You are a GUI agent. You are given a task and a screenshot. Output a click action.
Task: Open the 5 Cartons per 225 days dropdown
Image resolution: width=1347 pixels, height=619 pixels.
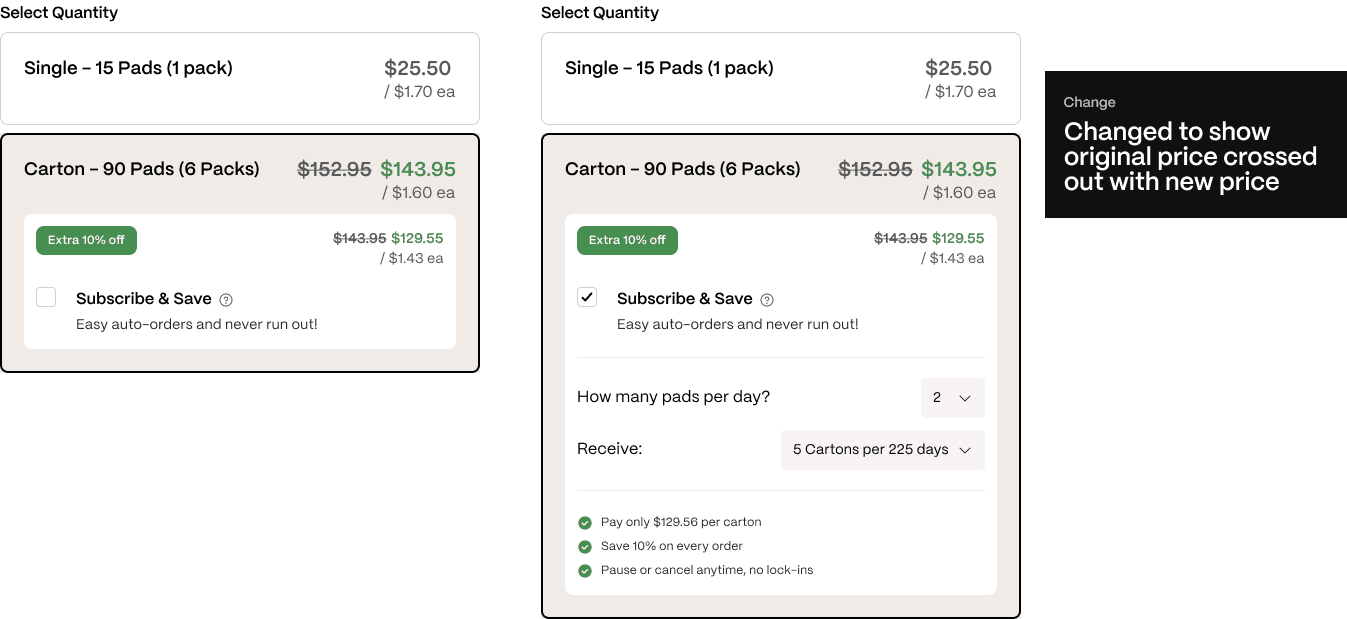click(x=883, y=450)
